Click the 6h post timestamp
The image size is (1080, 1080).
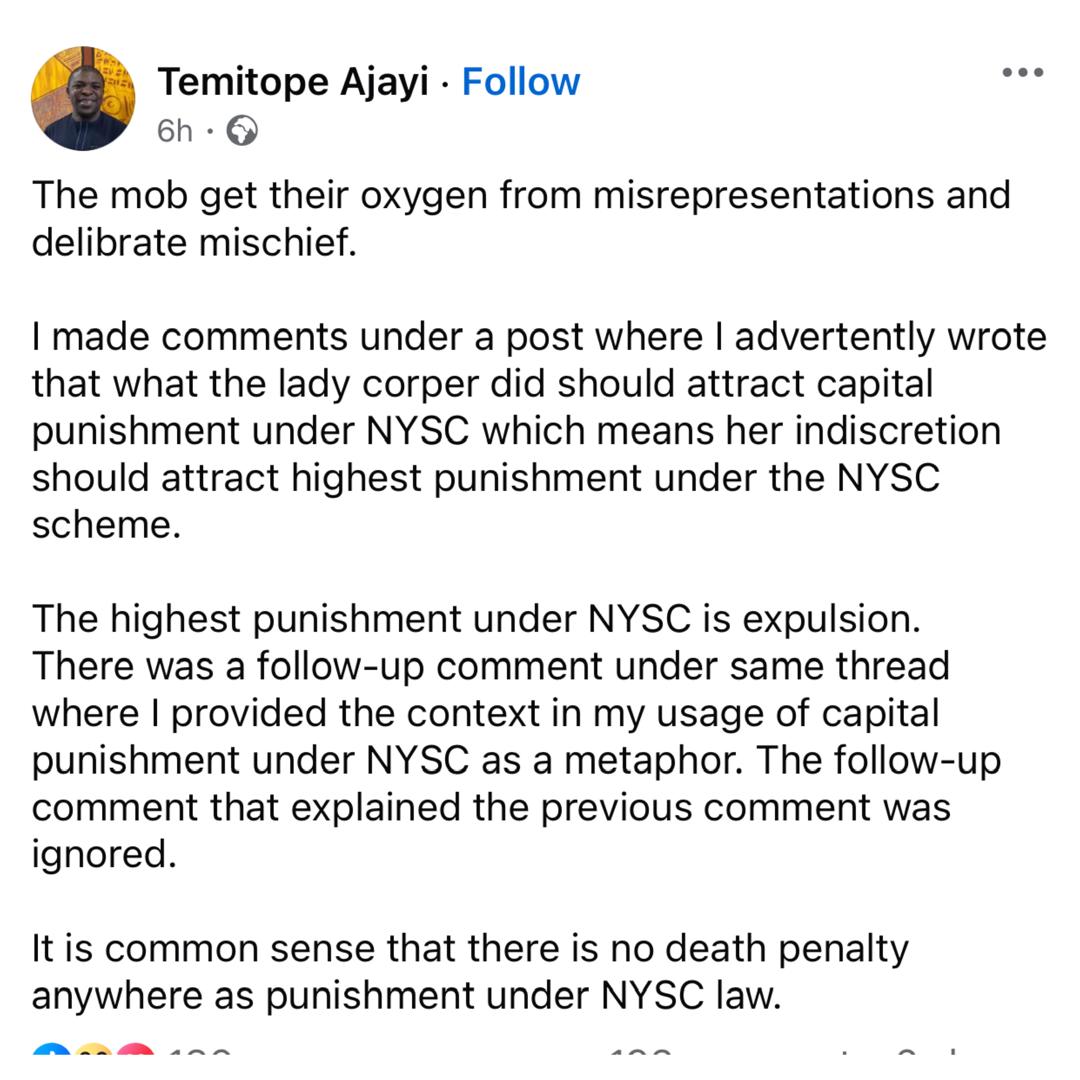pos(174,130)
